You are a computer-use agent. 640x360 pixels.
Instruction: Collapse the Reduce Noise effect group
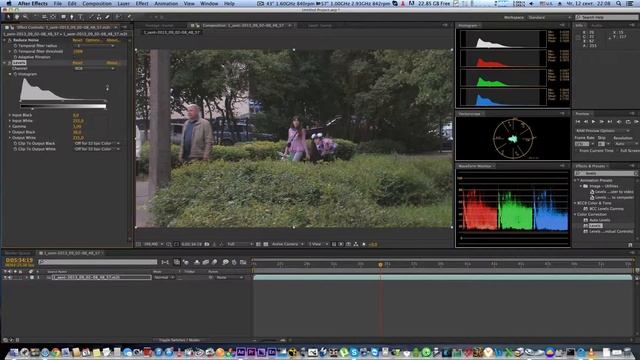pyautogui.click(x=5, y=40)
